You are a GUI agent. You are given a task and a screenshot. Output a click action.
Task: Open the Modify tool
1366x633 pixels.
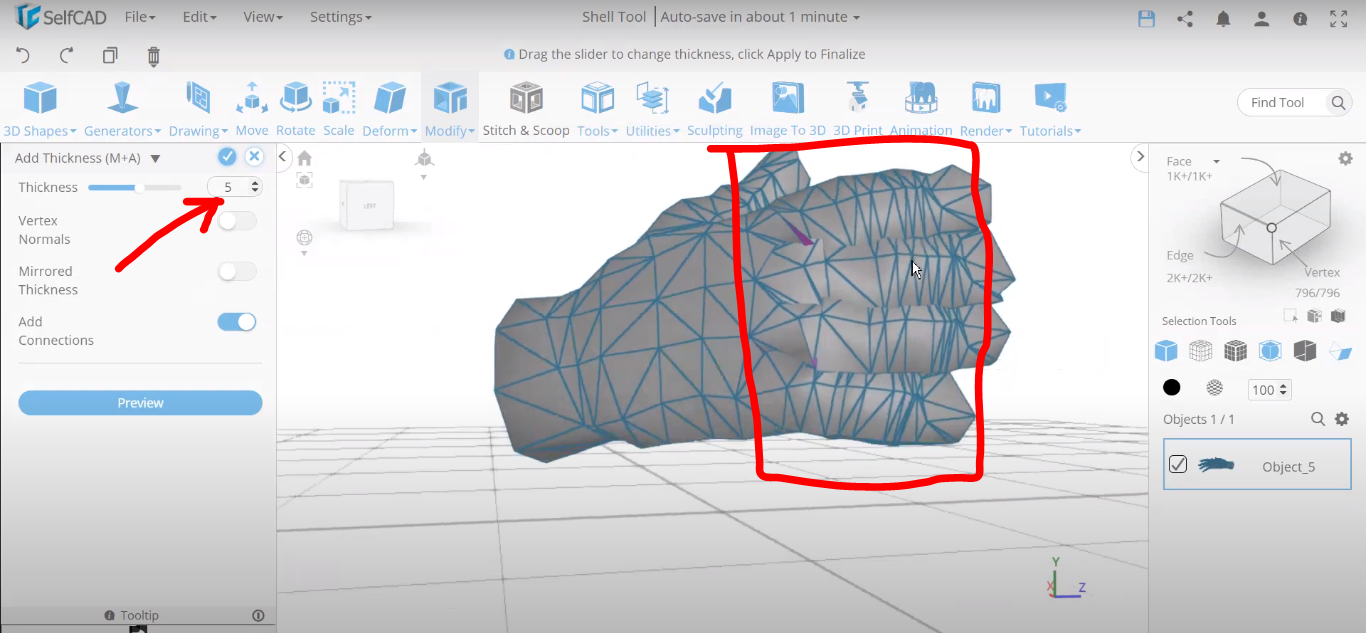tap(450, 109)
